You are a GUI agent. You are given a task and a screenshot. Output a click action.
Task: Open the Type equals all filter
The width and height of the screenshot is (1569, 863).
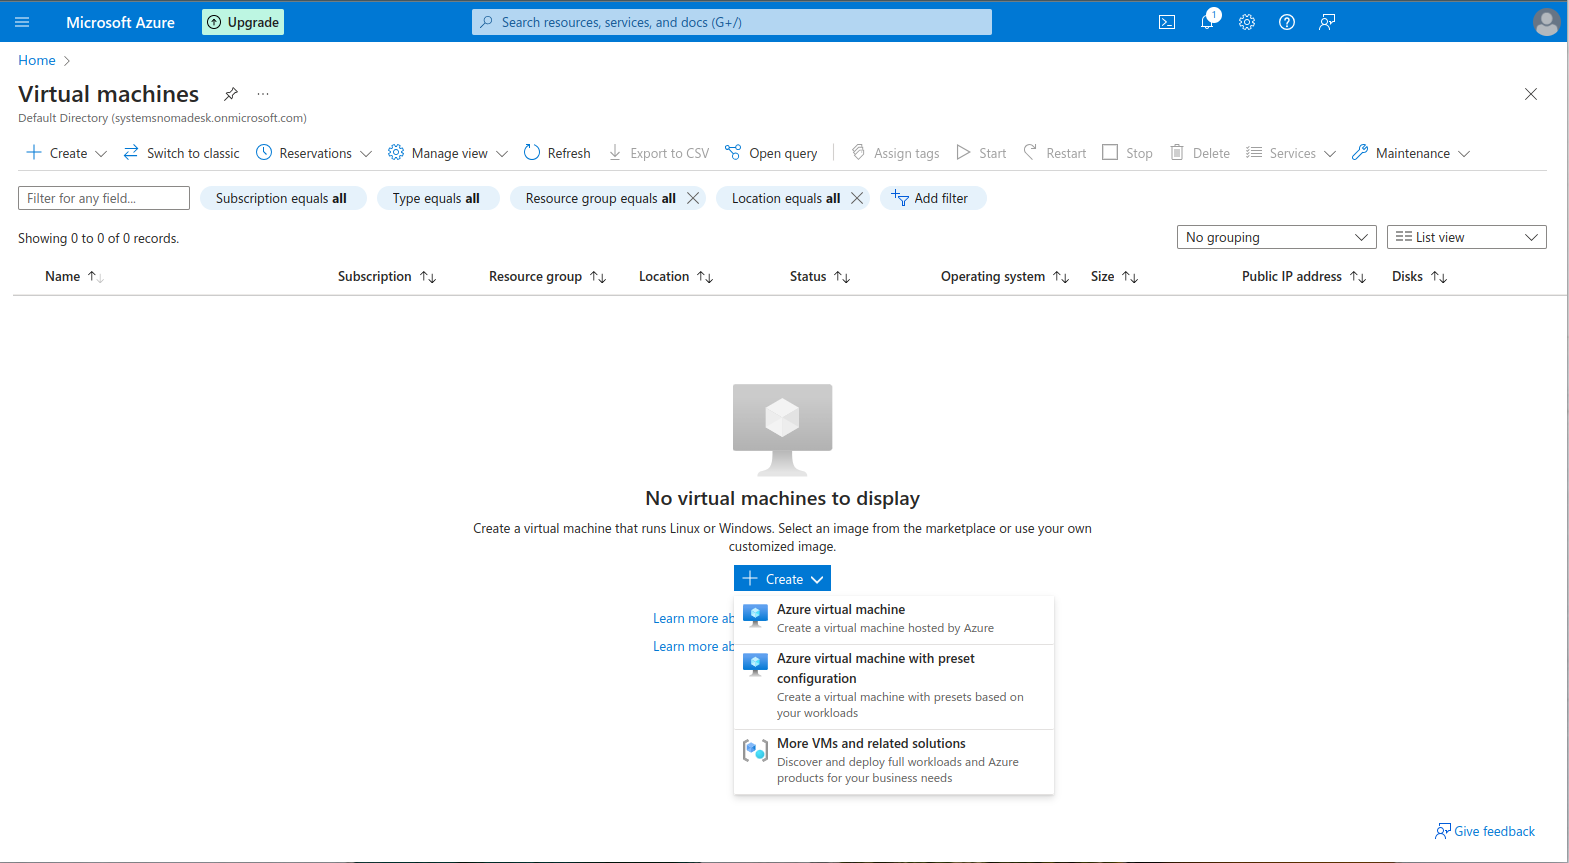click(437, 198)
